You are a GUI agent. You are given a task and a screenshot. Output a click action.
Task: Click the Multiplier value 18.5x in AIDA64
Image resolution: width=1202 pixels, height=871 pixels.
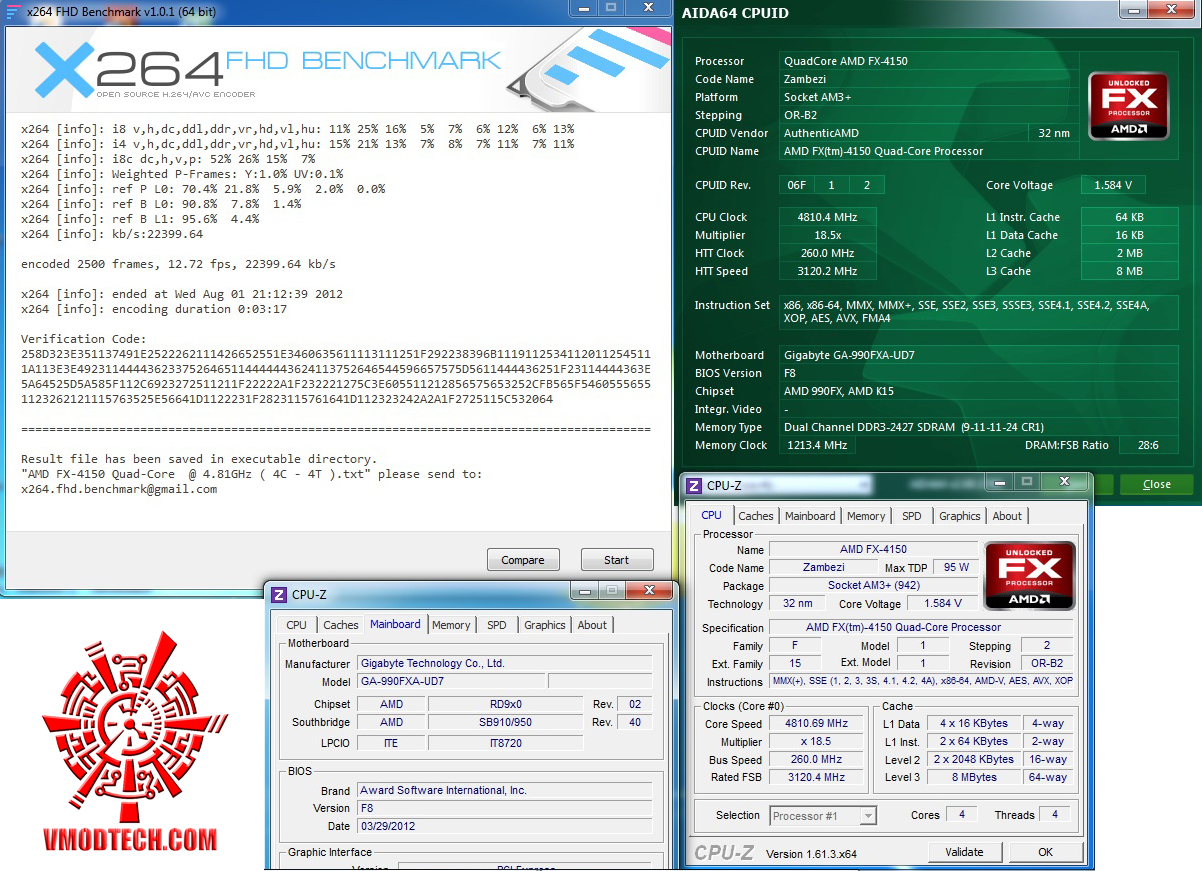coord(829,235)
